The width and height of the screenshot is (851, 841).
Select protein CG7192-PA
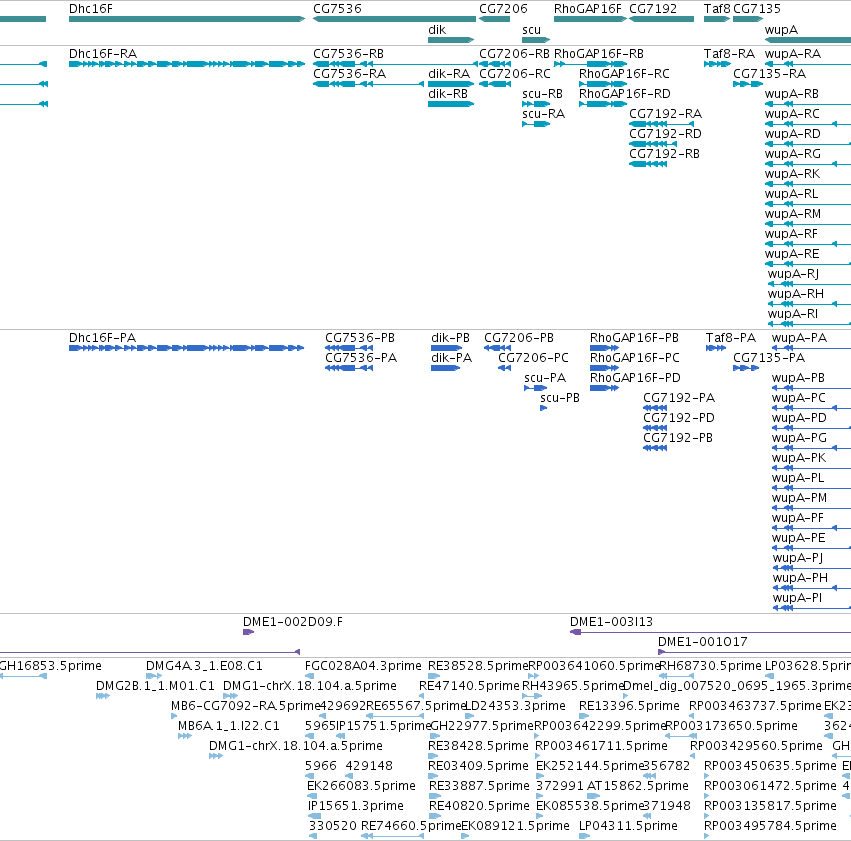pyautogui.click(x=679, y=398)
